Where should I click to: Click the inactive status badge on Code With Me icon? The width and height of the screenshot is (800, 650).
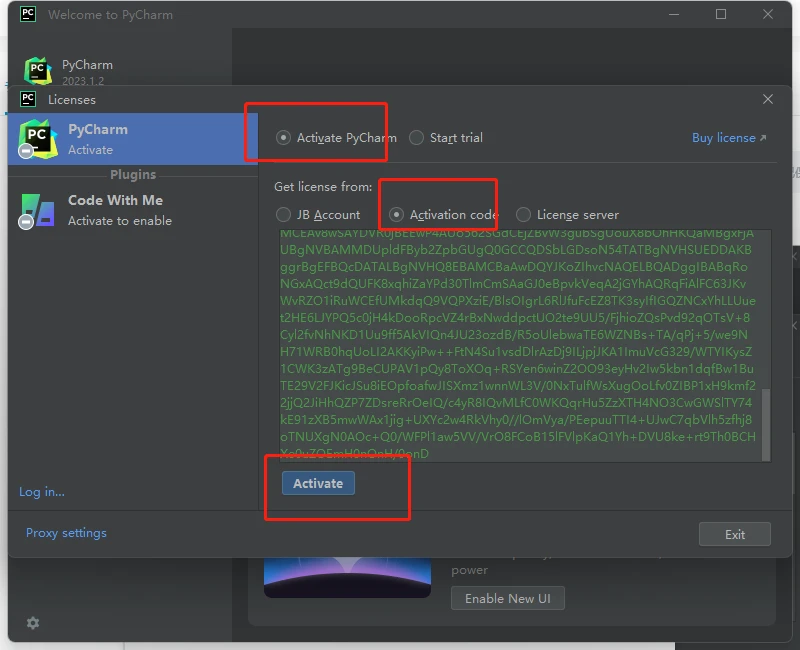pyautogui.click(x=26, y=222)
